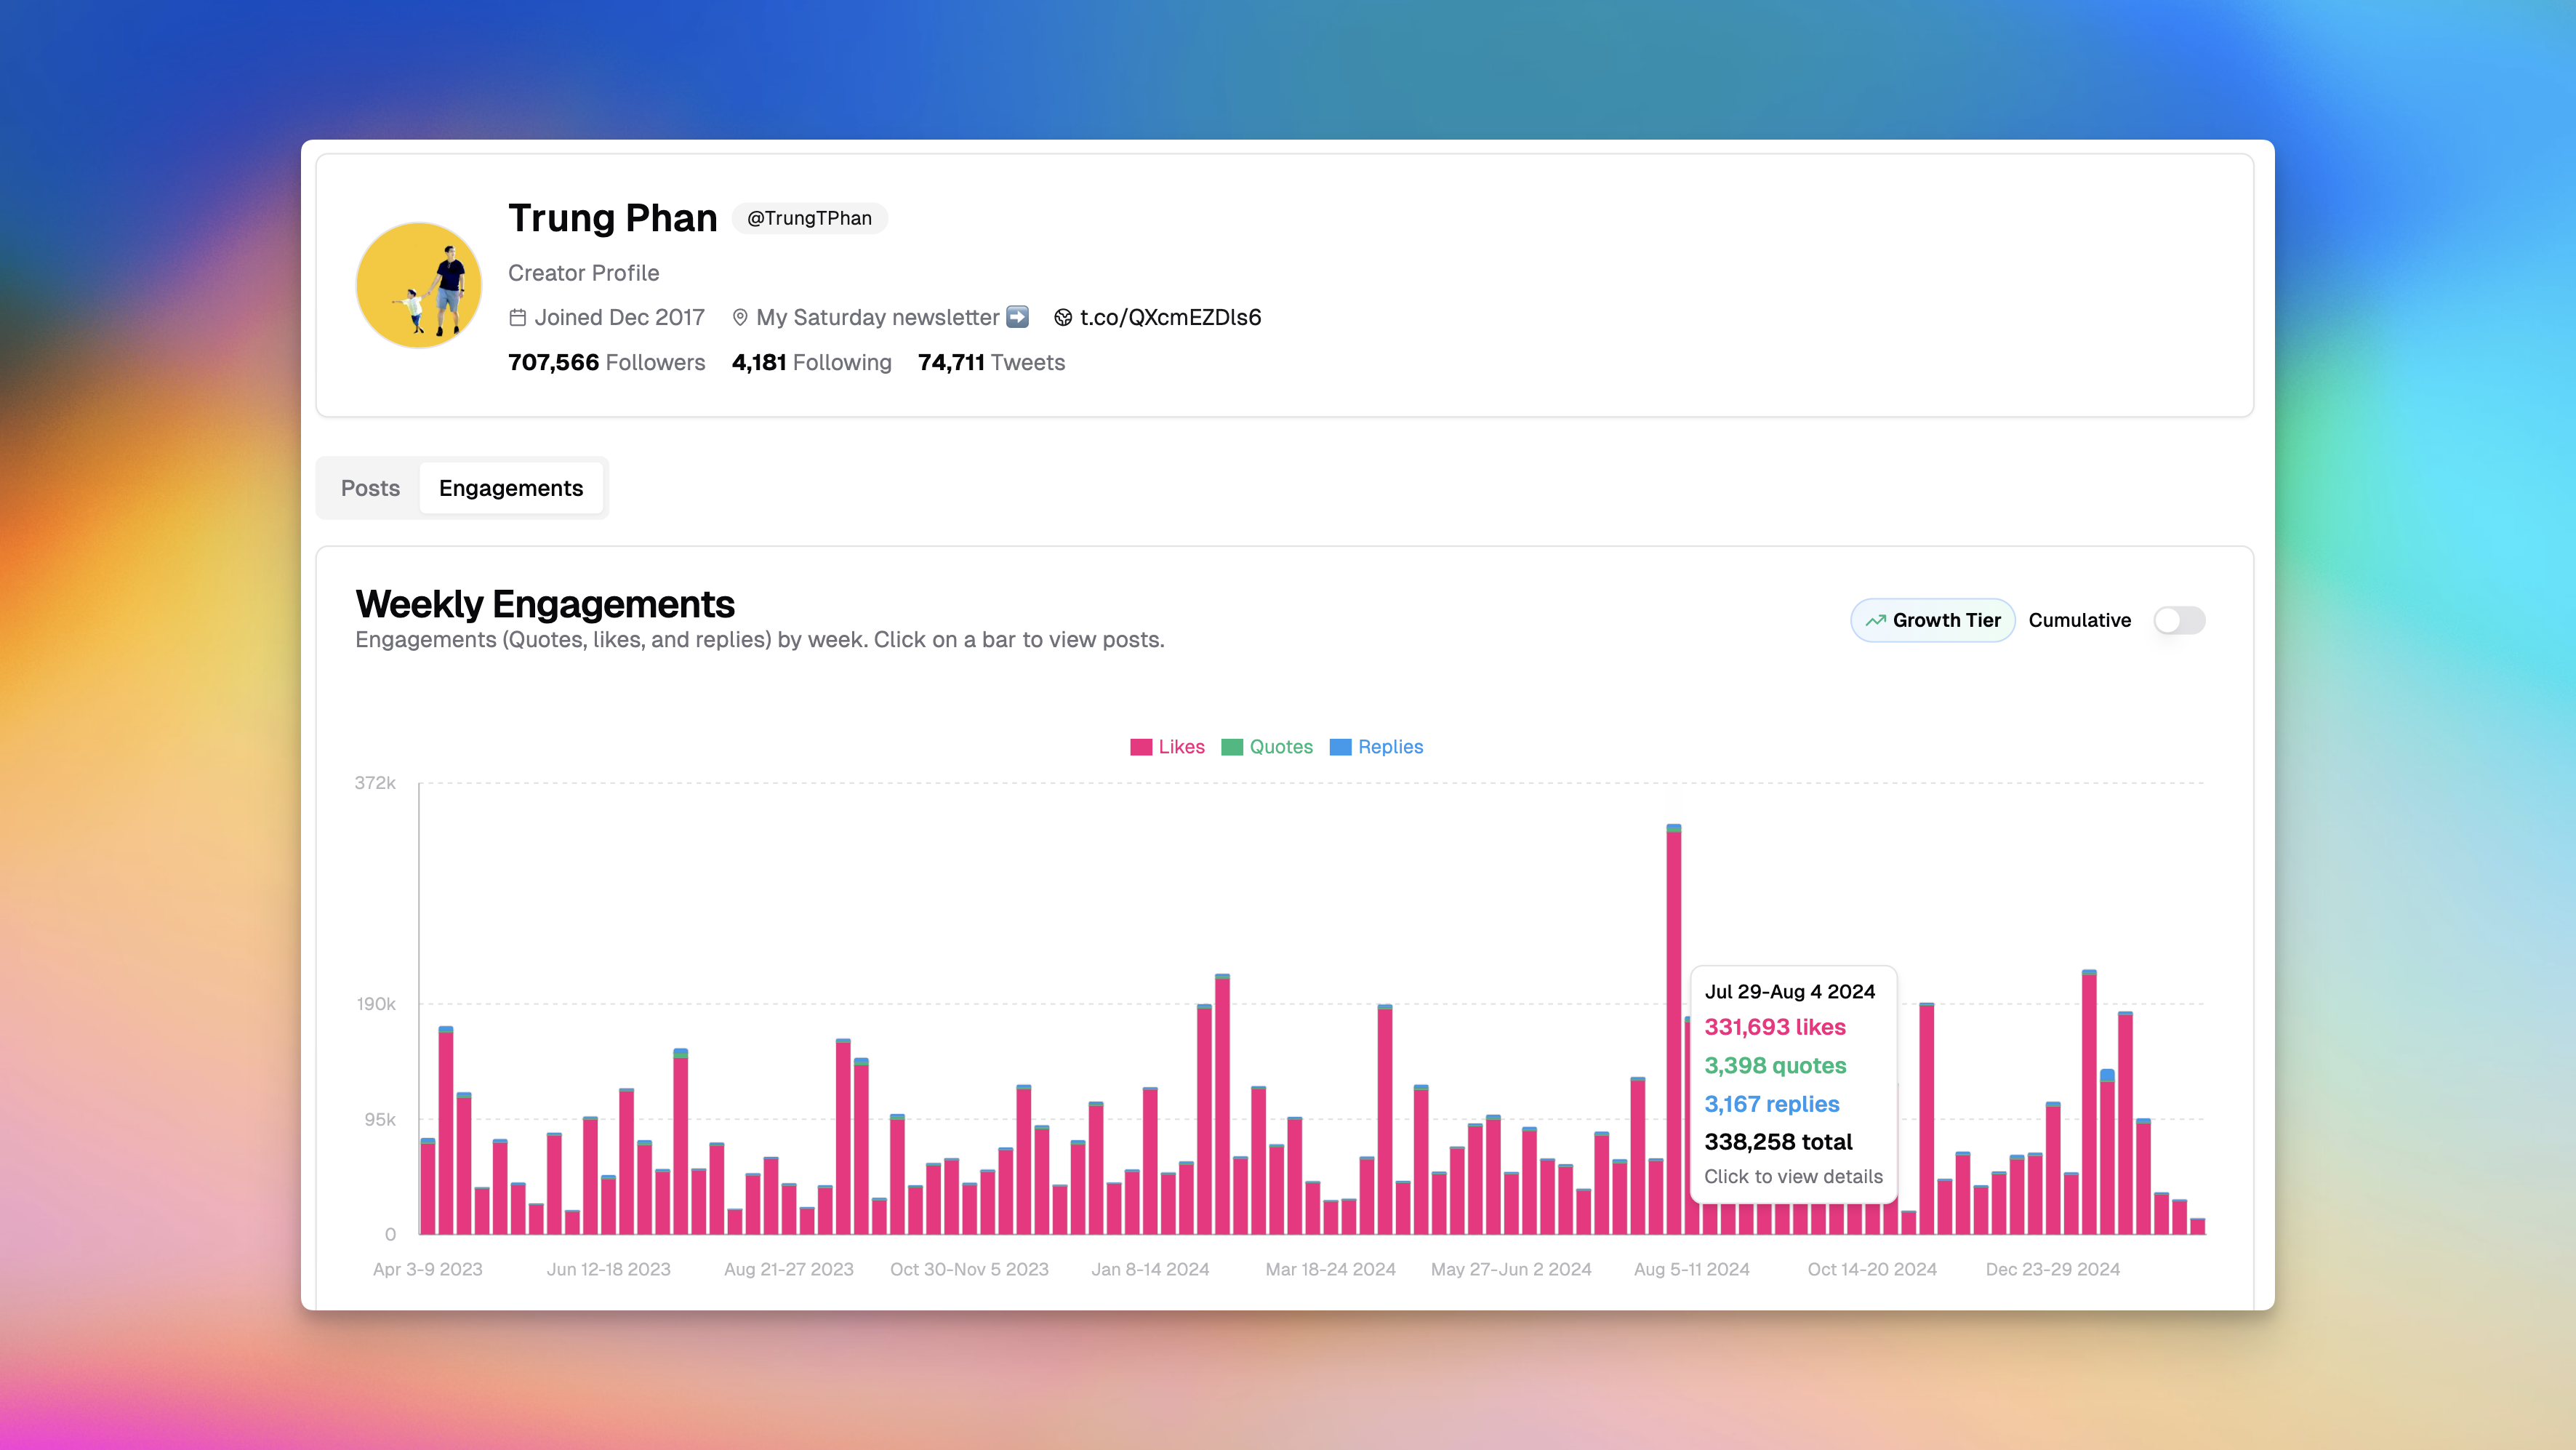Select the Engagements tab

pyautogui.click(x=511, y=488)
